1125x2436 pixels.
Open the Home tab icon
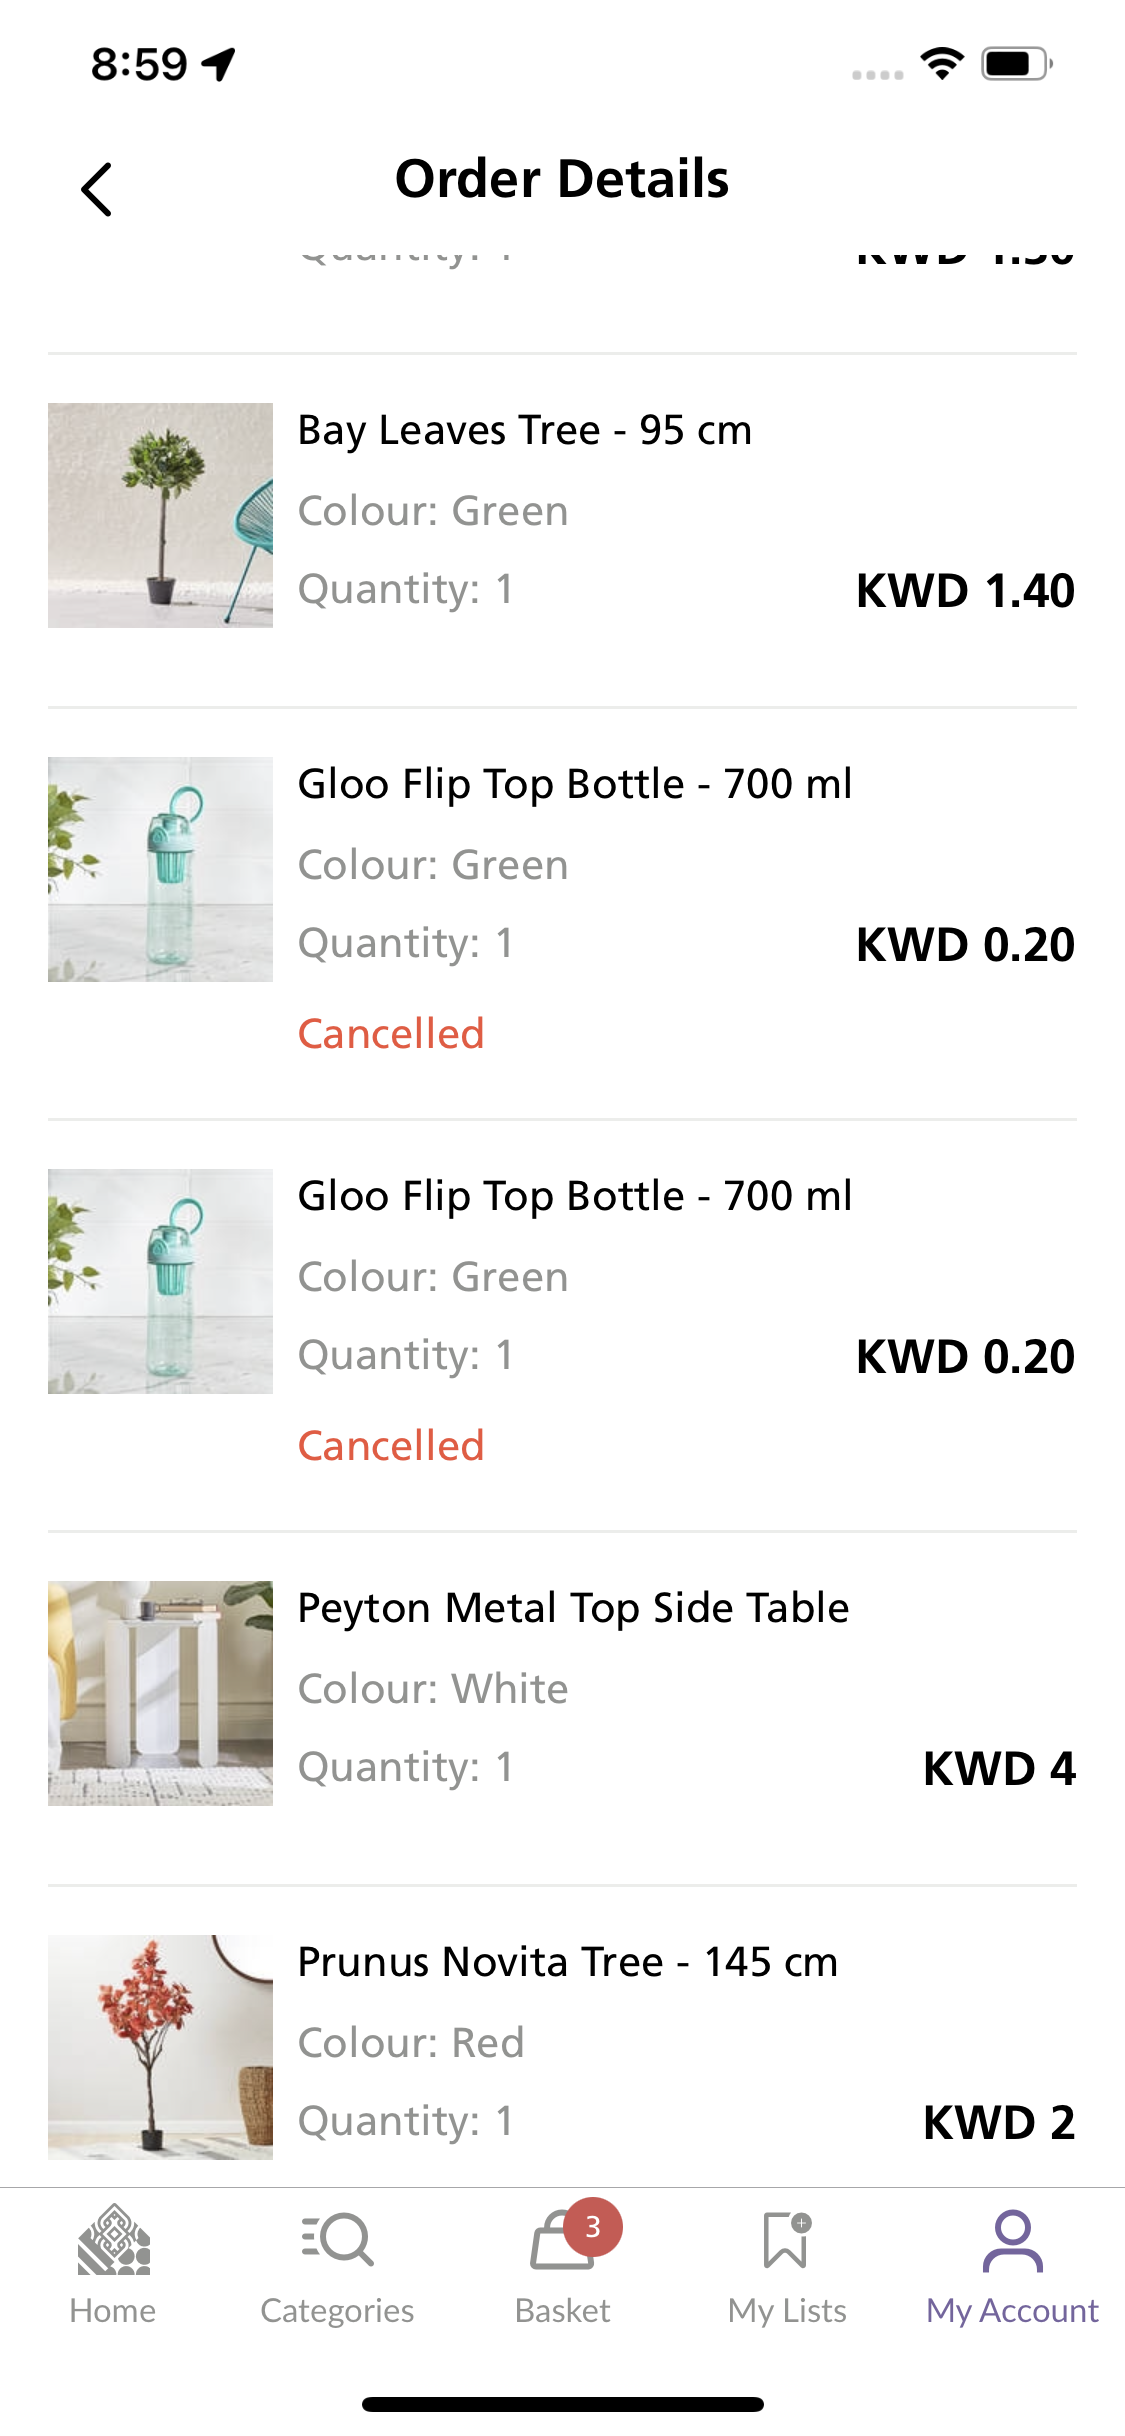point(113,2241)
